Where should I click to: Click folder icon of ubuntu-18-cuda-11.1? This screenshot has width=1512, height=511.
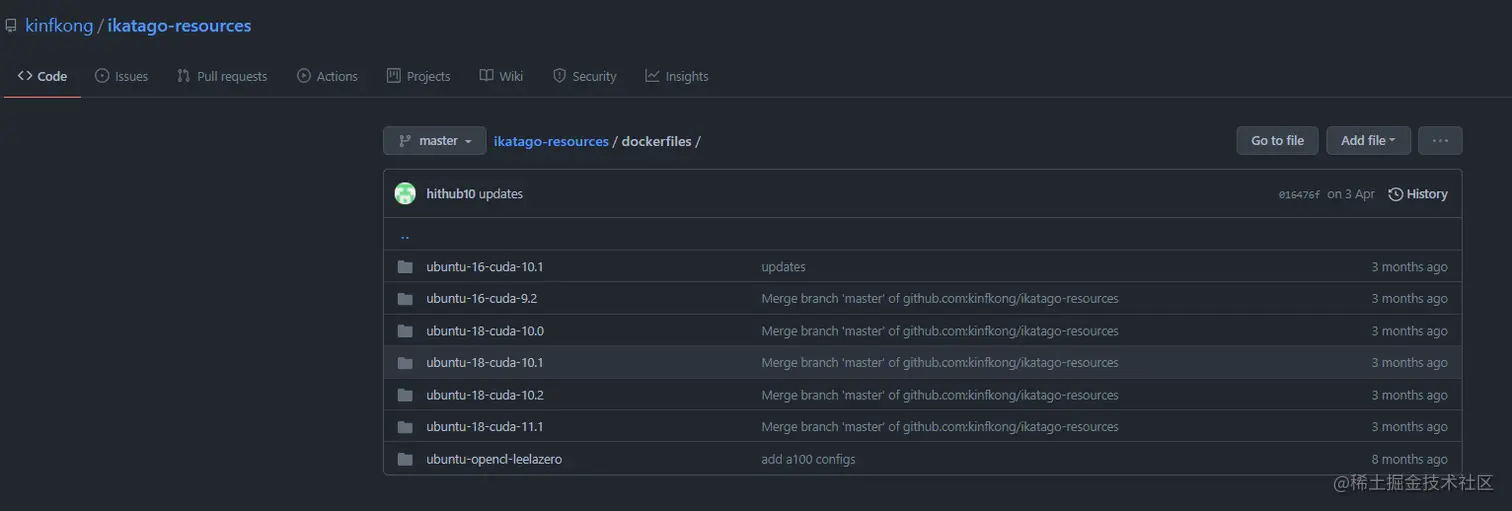pos(405,427)
